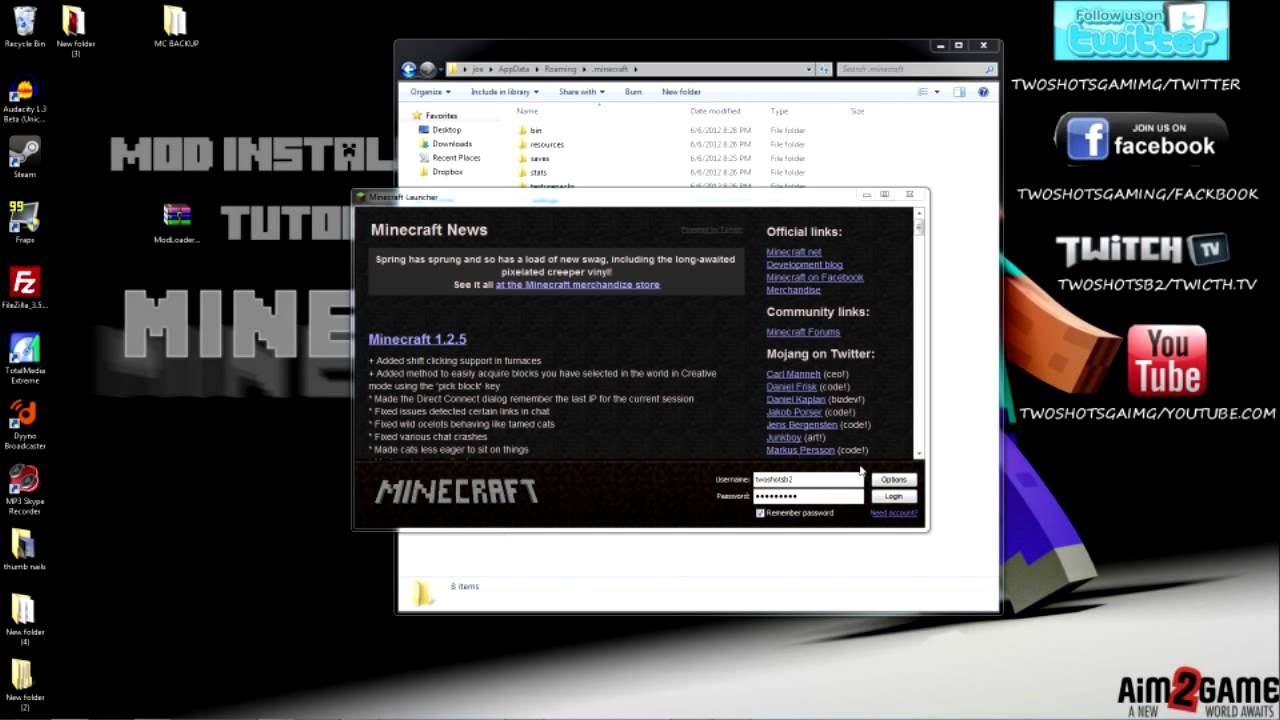Click Explorer's change view icon
This screenshot has height=720, width=1280.
tap(923, 92)
